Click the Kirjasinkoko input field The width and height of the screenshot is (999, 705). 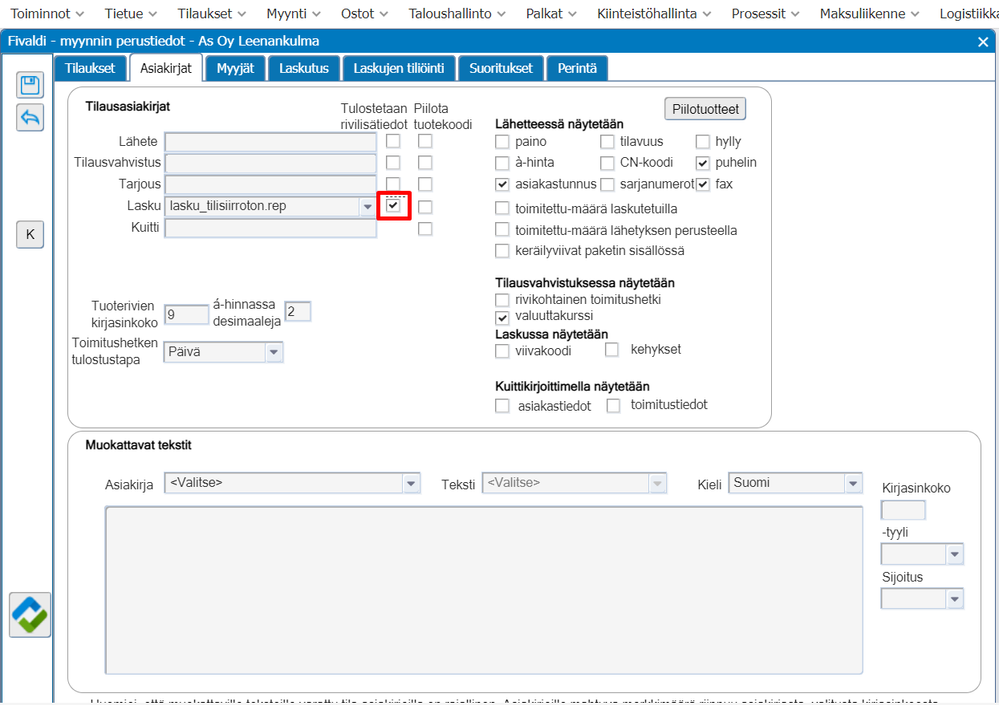(903, 510)
